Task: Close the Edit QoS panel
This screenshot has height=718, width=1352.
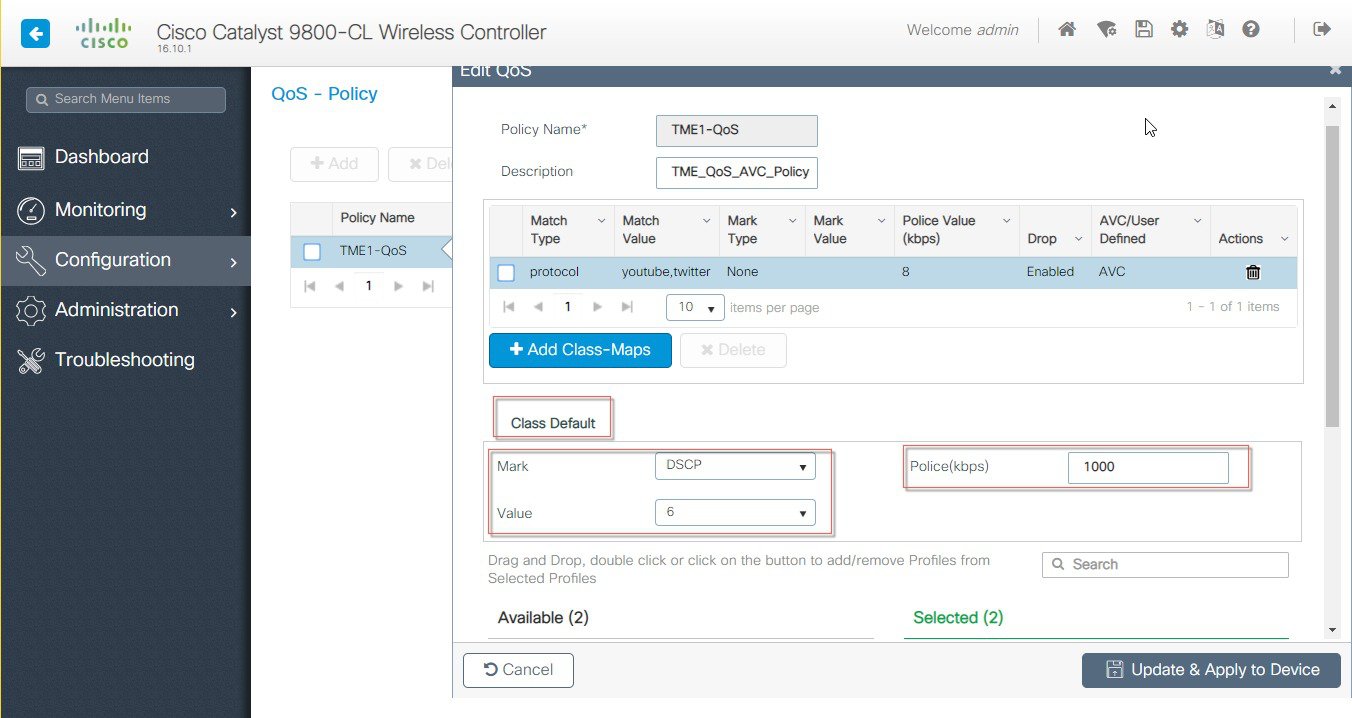Action: point(1335,70)
